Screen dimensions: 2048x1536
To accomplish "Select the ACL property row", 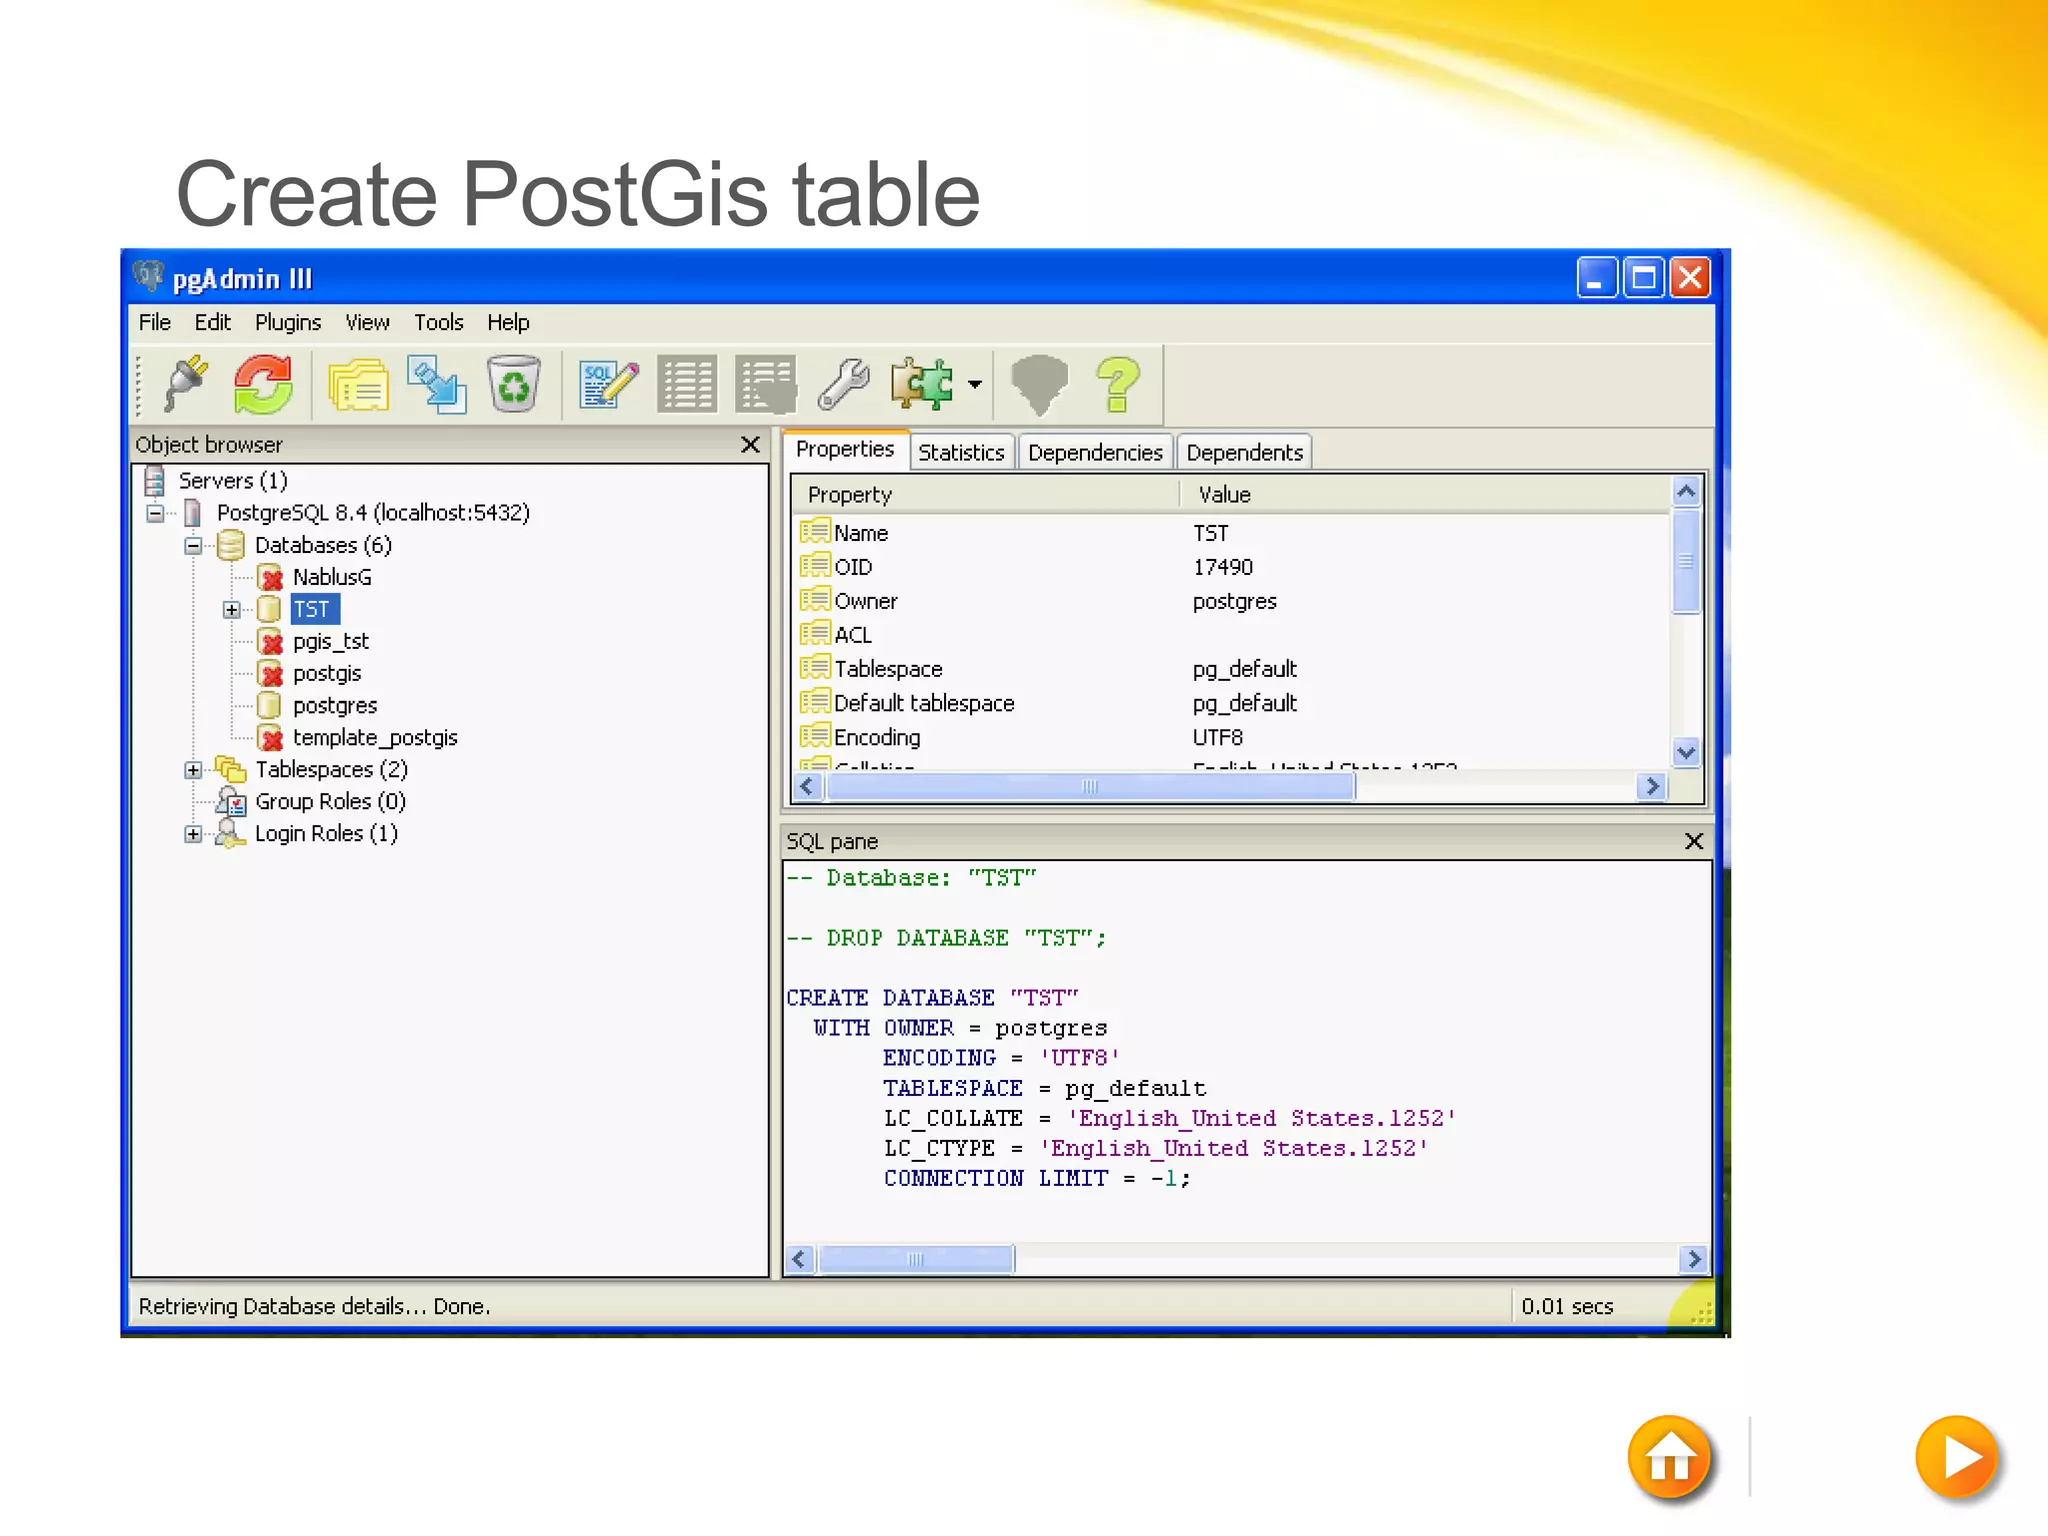I will click(1231, 635).
